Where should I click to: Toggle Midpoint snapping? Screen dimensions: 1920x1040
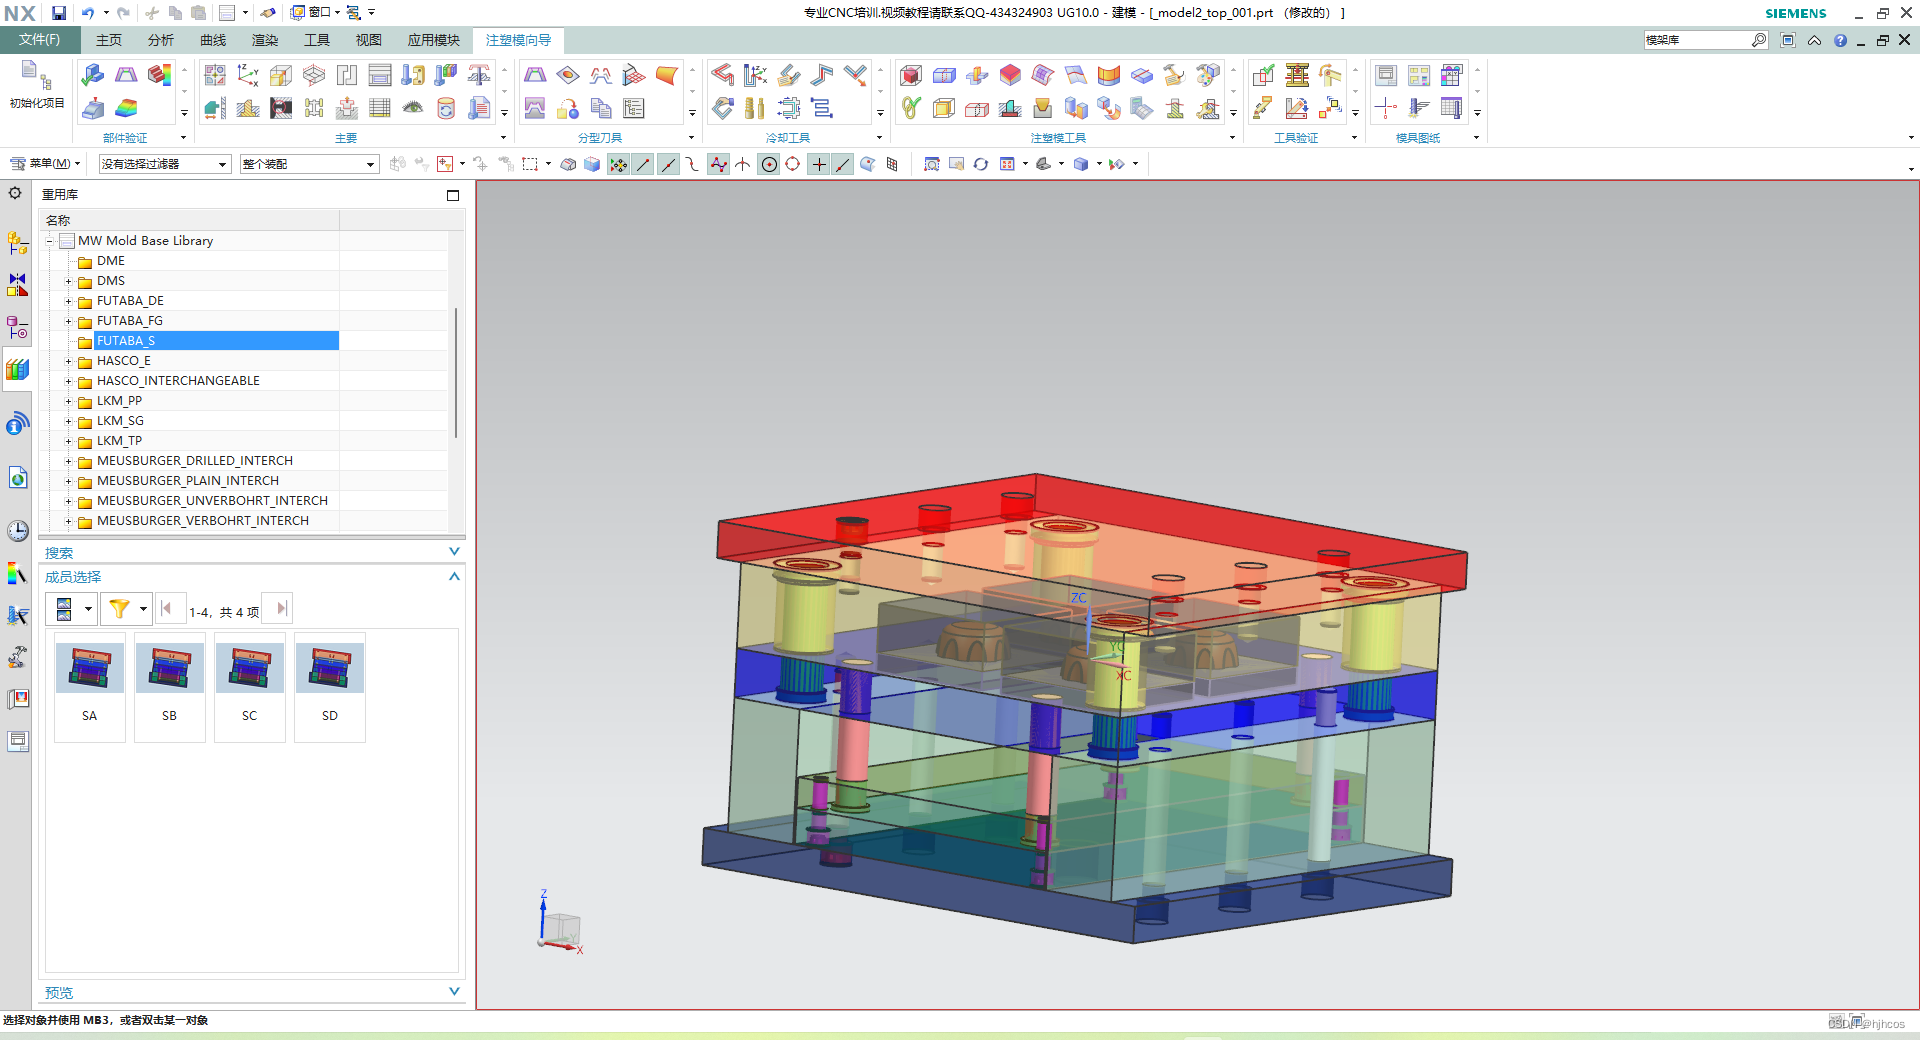669,164
